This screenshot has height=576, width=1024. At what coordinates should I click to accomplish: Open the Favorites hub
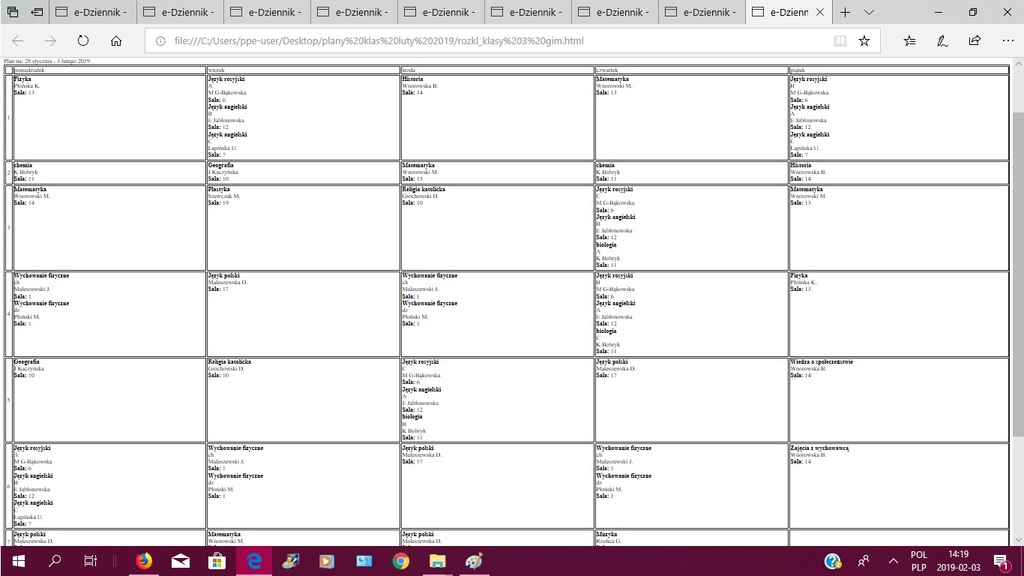909,41
